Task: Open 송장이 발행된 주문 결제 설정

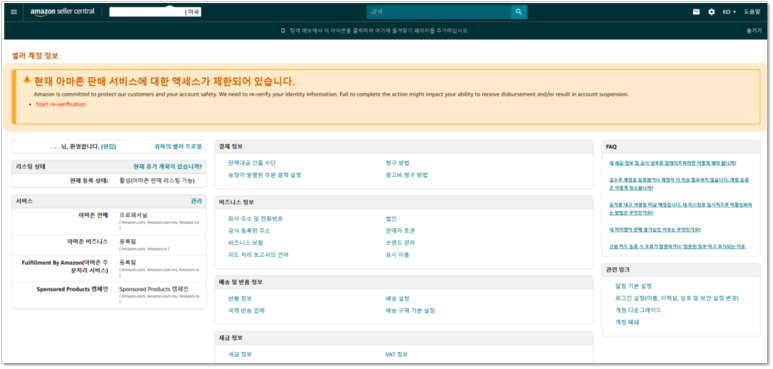Action: [265, 175]
